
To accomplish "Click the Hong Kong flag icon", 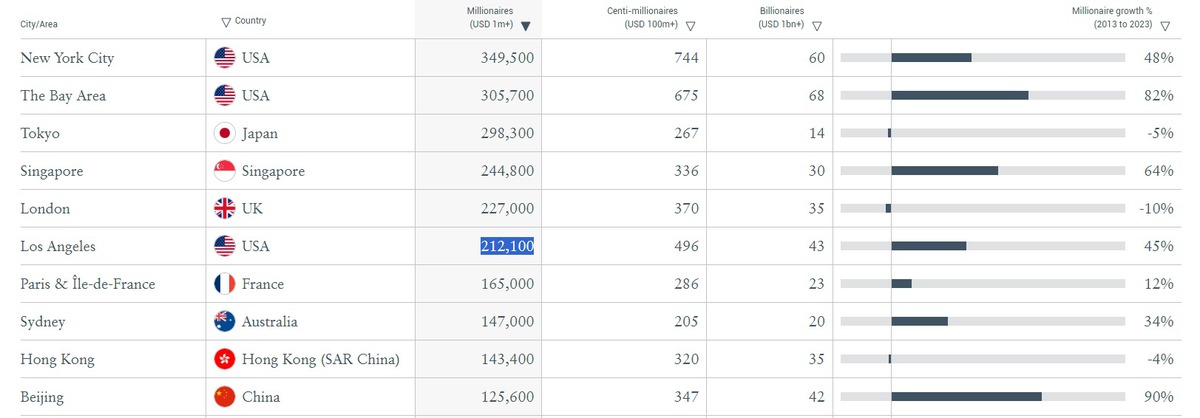I will [225, 359].
